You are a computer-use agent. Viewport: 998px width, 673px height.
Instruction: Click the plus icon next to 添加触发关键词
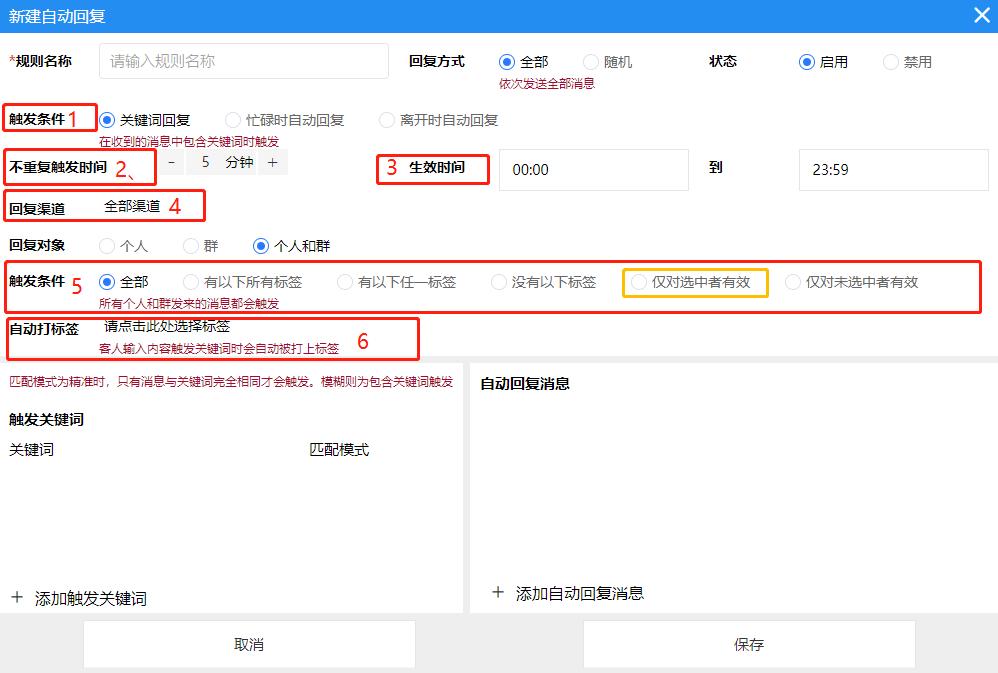tap(18, 597)
